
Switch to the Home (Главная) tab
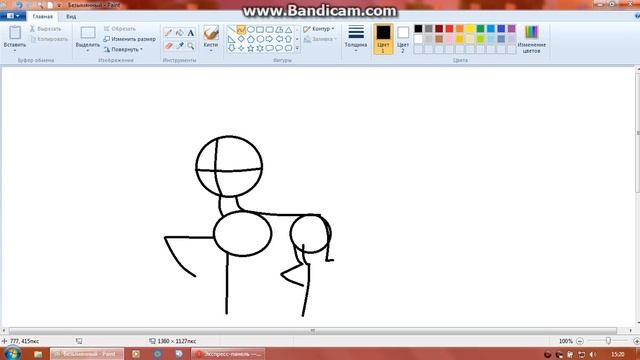coord(43,17)
